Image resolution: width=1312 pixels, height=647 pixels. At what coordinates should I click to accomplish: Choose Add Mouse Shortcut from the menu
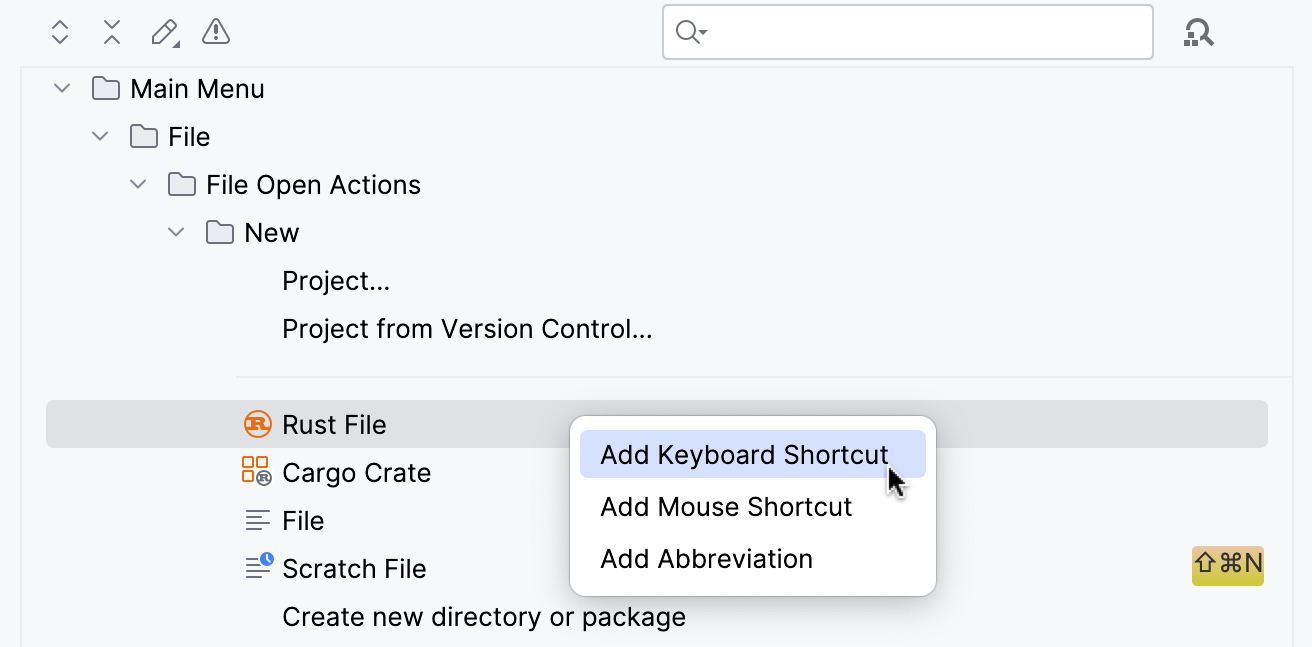(x=726, y=507)
